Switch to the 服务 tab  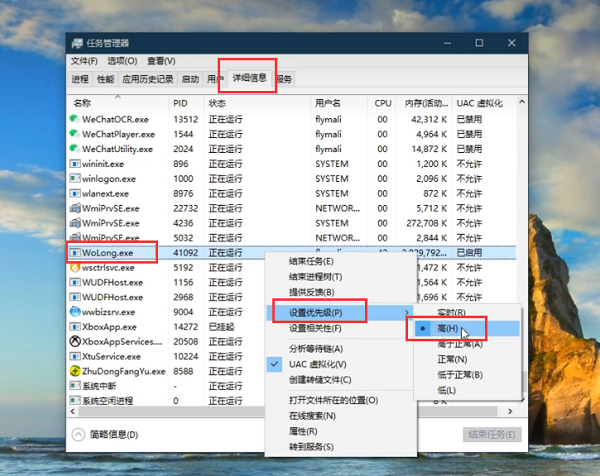285,79
